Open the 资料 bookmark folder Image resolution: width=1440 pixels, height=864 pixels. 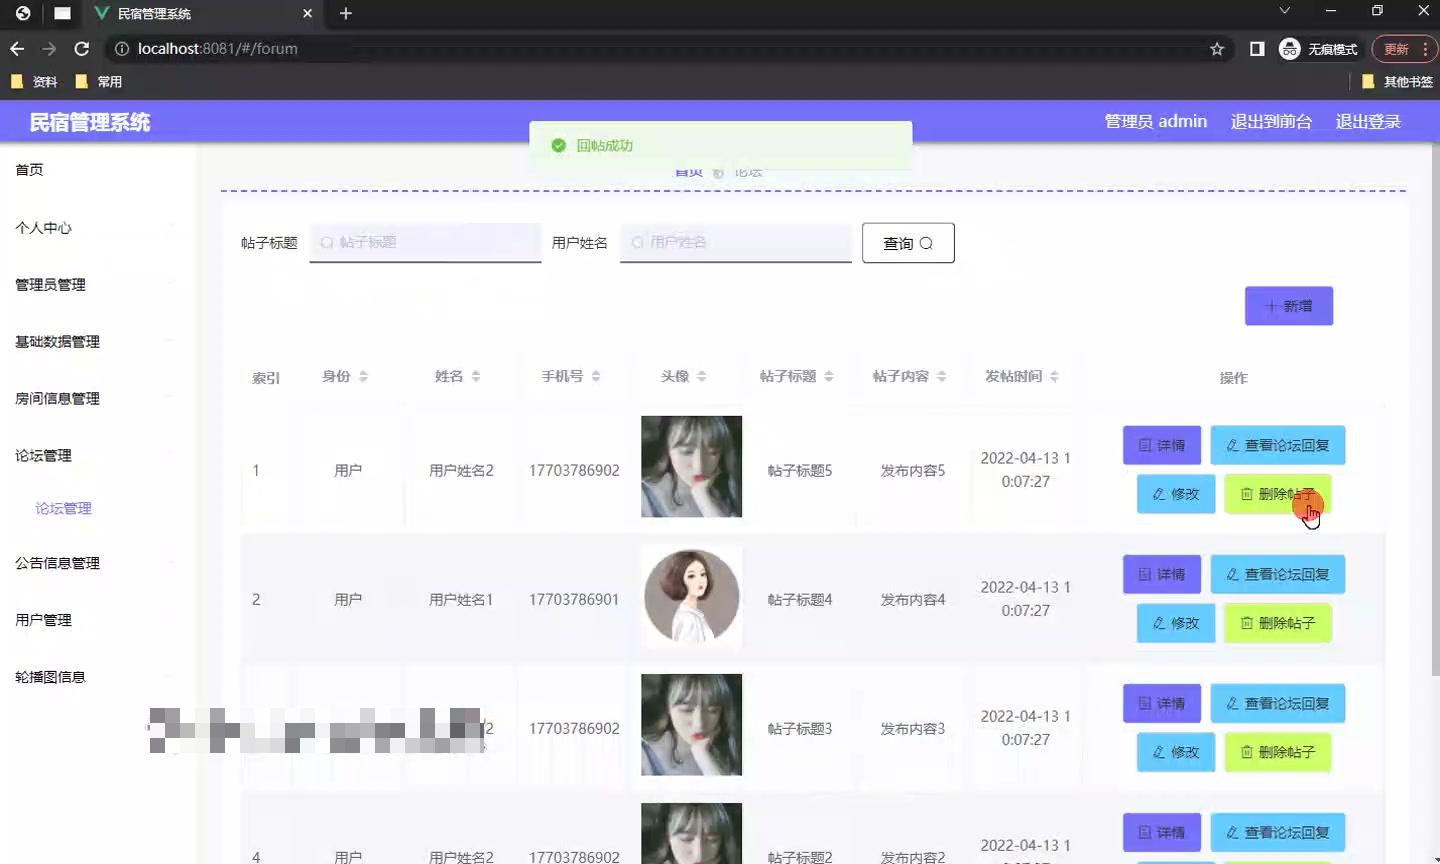point(34,82)
